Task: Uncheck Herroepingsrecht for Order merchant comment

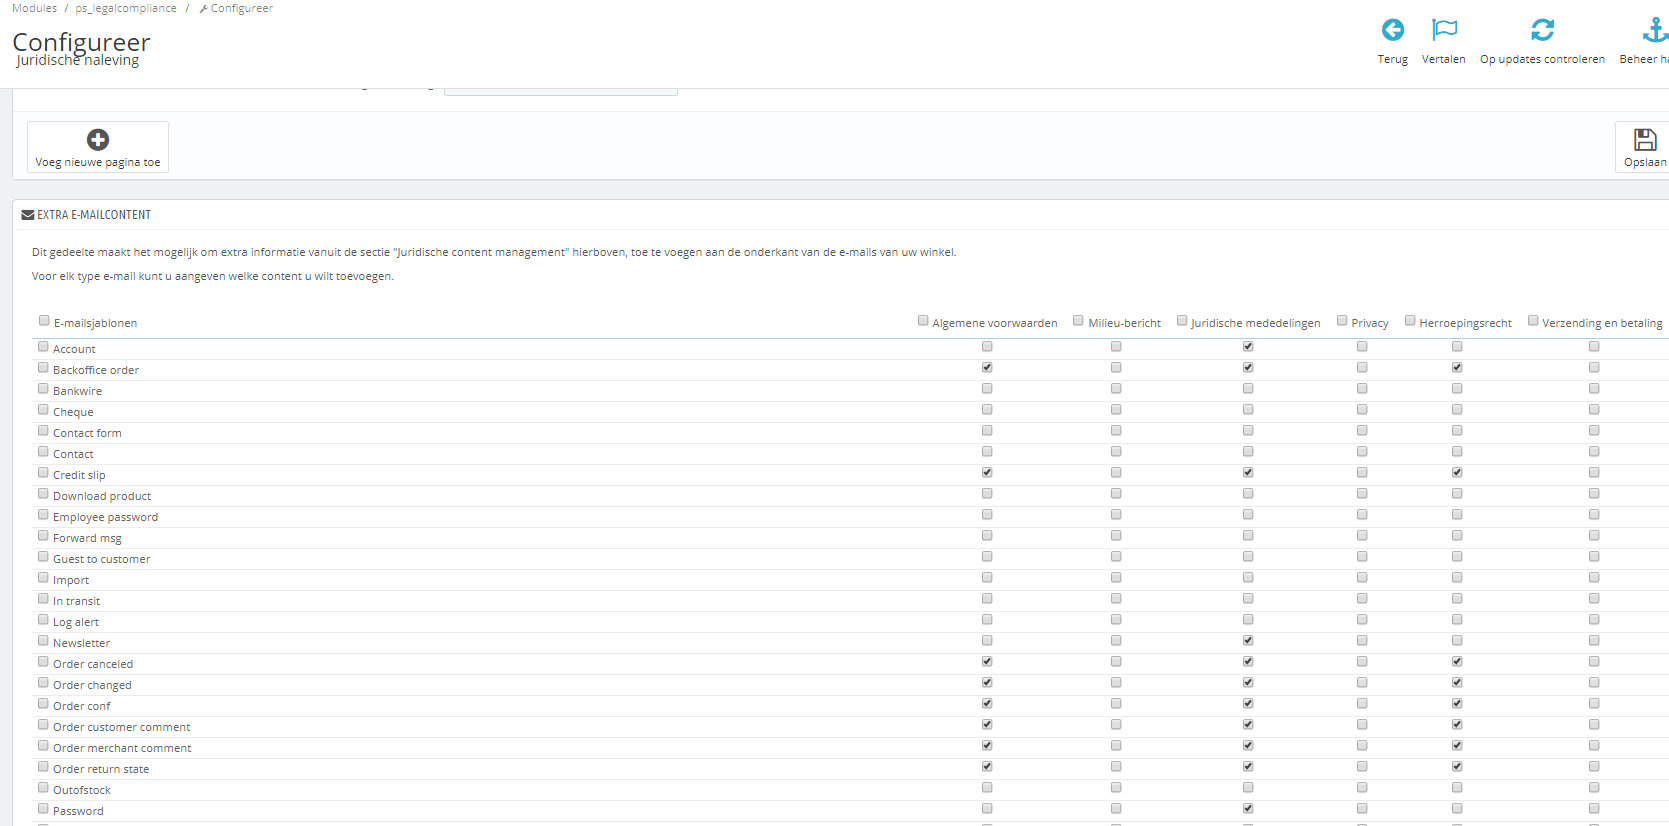Action: 1457,746
